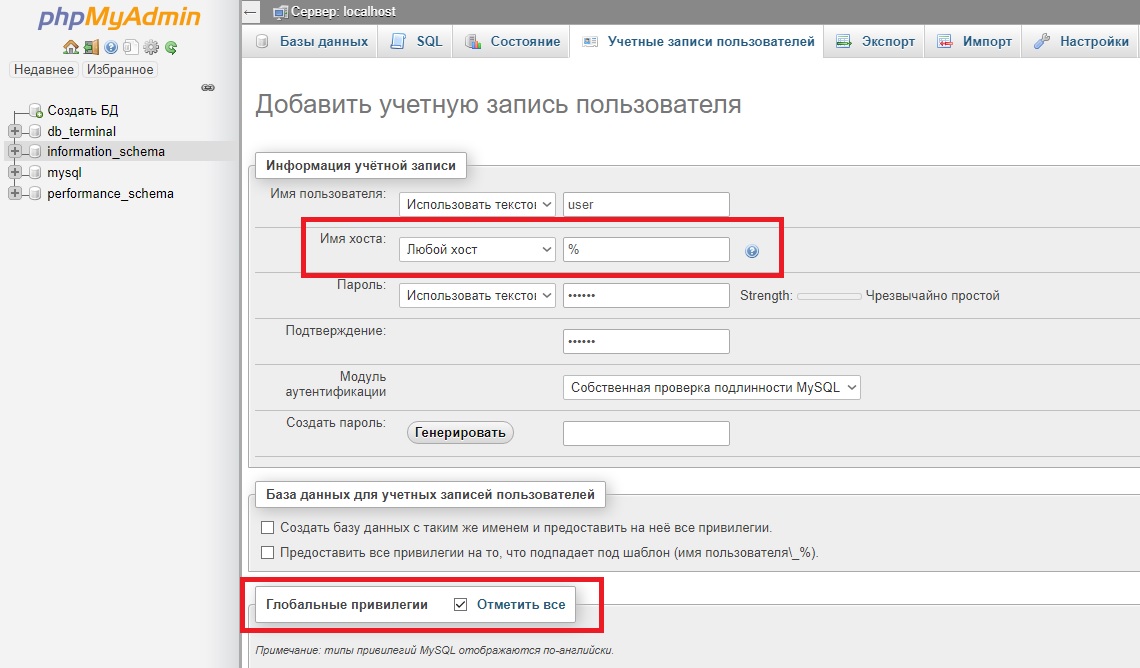The height and width of the screenshot is (668, 1140).
Task: Open the username type dropdown
Action: [477, 204]
